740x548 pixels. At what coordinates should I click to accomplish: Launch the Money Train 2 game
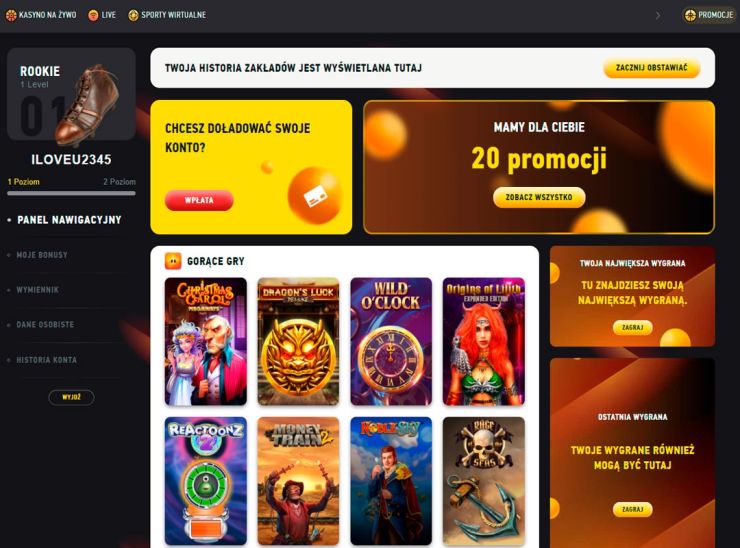click(x=298, y=481)
